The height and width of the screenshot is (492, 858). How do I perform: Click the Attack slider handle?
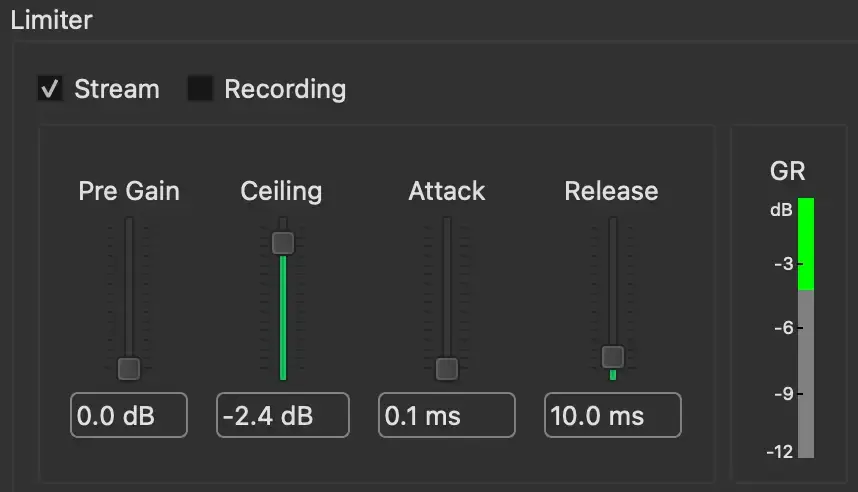click(447, 368)
